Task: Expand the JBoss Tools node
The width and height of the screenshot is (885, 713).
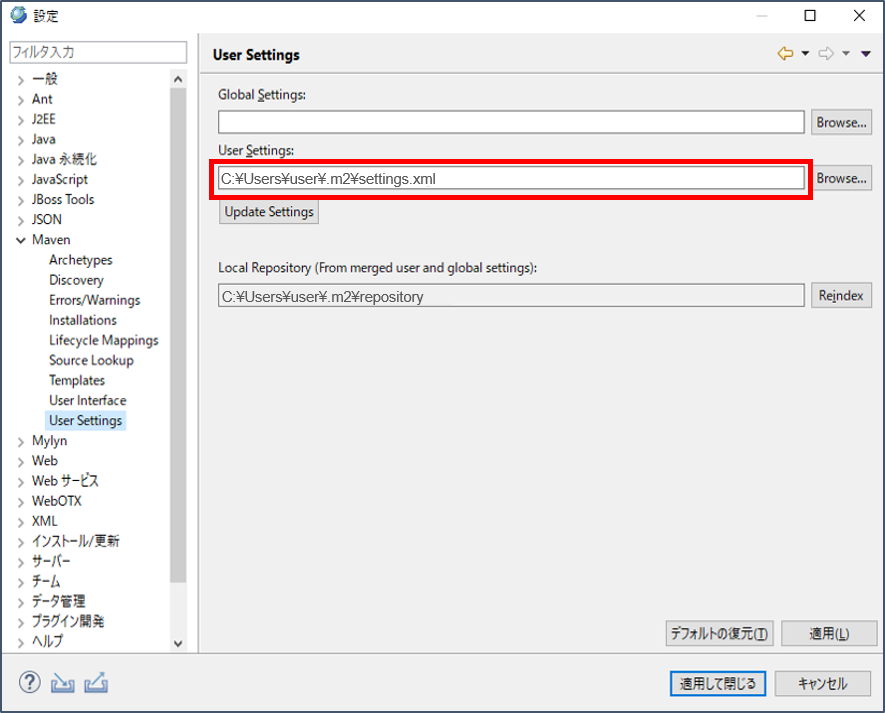Action: coord(21,200)
